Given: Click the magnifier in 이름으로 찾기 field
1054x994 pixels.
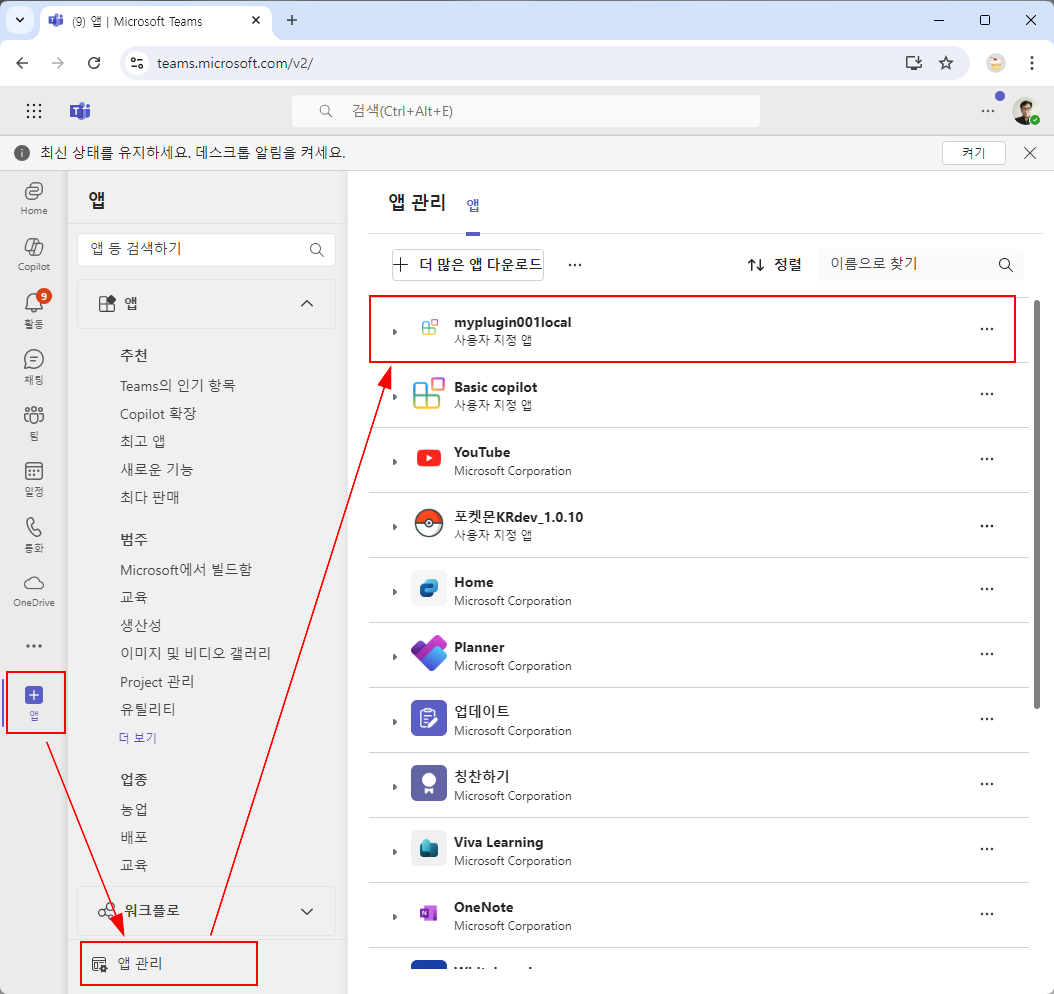Looking at the screenshot, I should 1006,265.
